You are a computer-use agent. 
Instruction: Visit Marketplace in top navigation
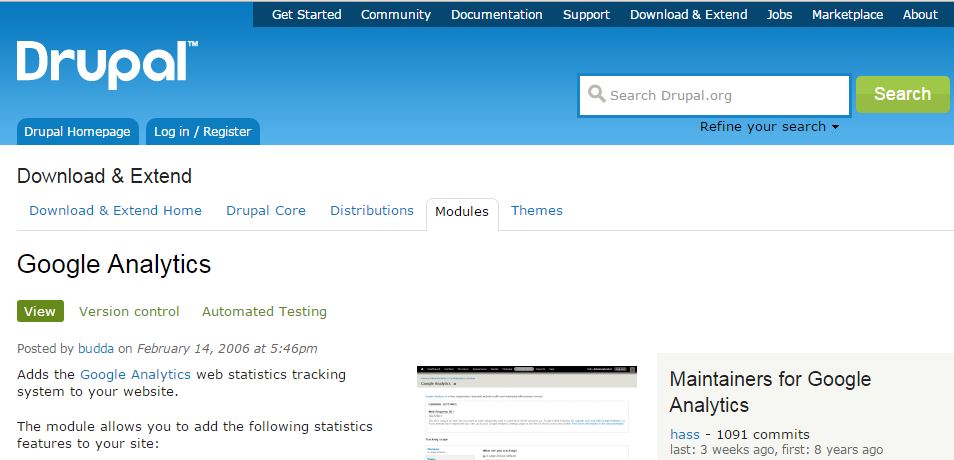point(848,15)
